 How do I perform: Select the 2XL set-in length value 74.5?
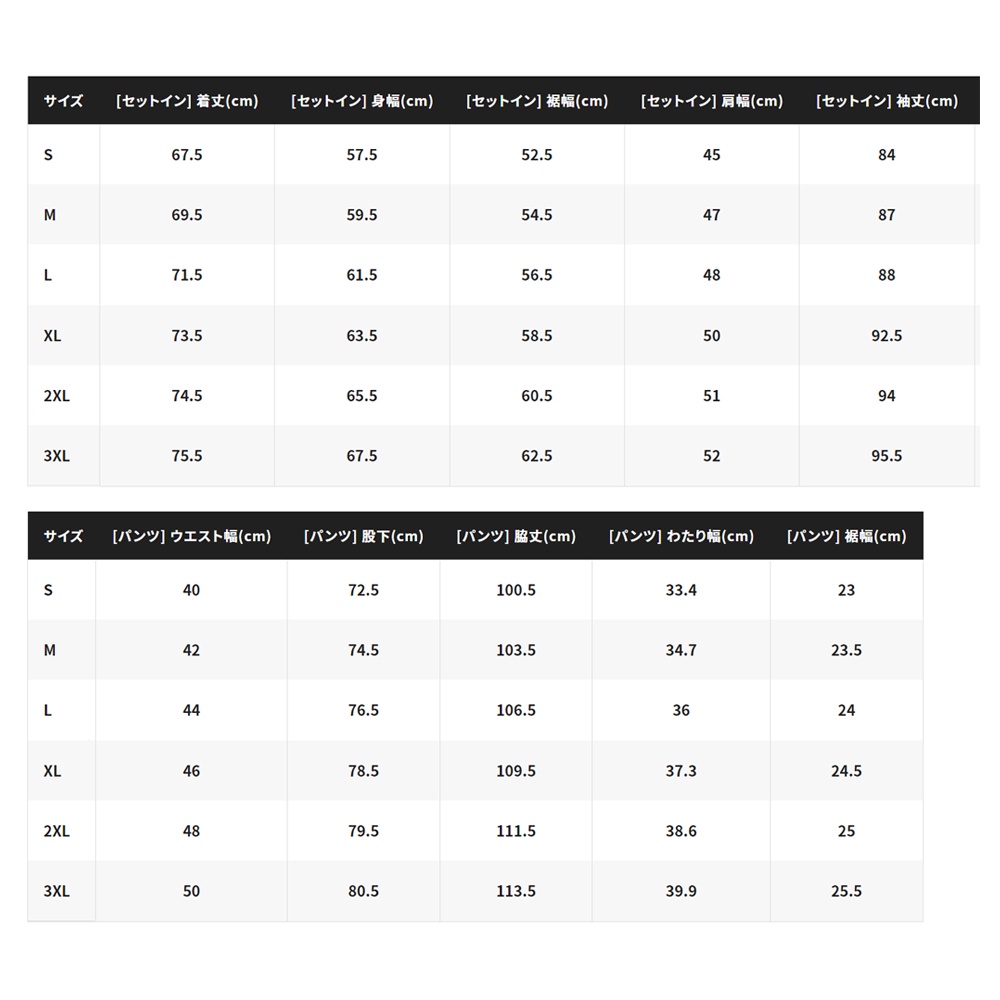pos(187,396)
